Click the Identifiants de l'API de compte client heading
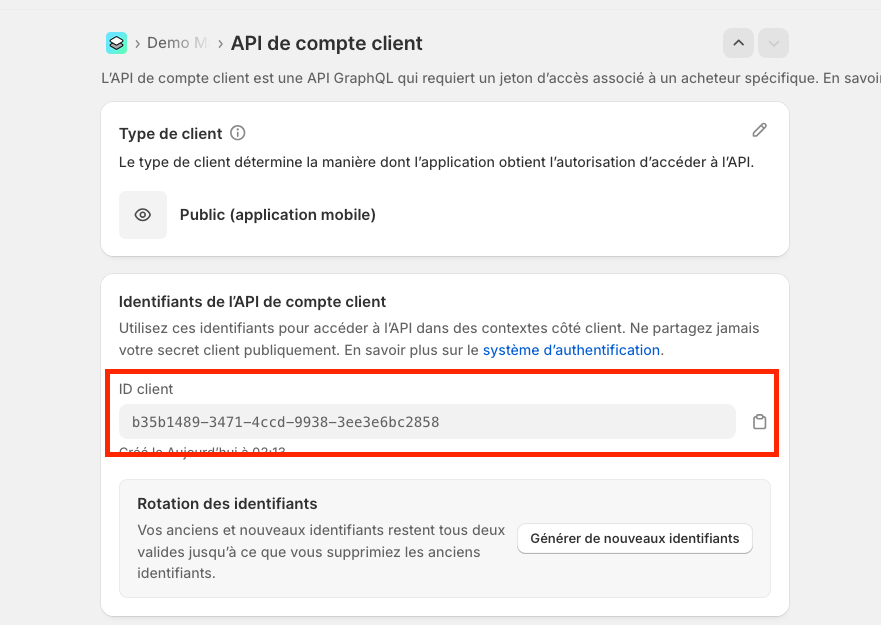 tap(252, 301)
